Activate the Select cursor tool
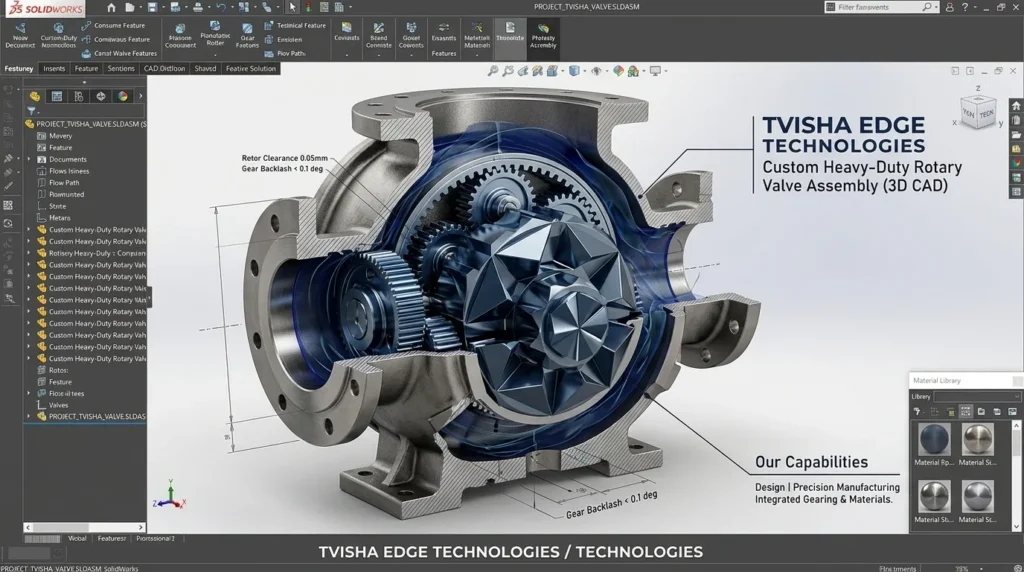Screen dimensions: 1024x572 [x=292, y=7]
